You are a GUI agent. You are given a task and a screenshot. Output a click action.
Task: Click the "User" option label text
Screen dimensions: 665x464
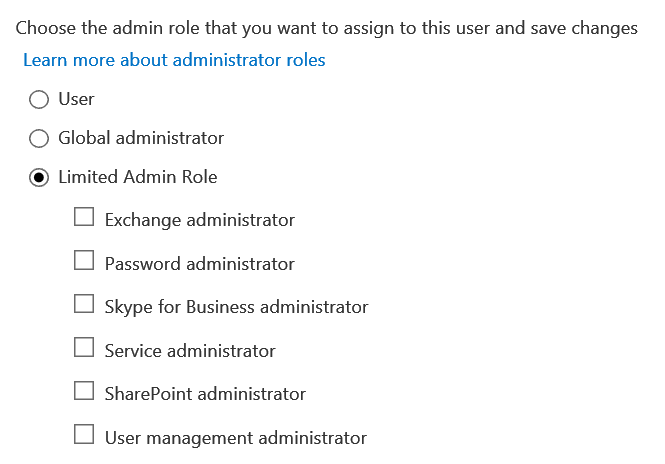click(76, 99)
